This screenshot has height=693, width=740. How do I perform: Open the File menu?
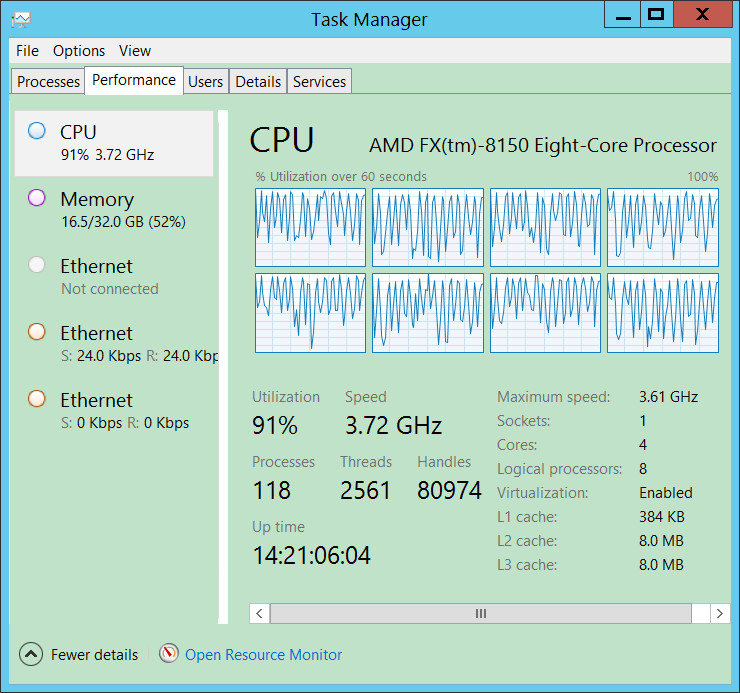coord(27,51)
